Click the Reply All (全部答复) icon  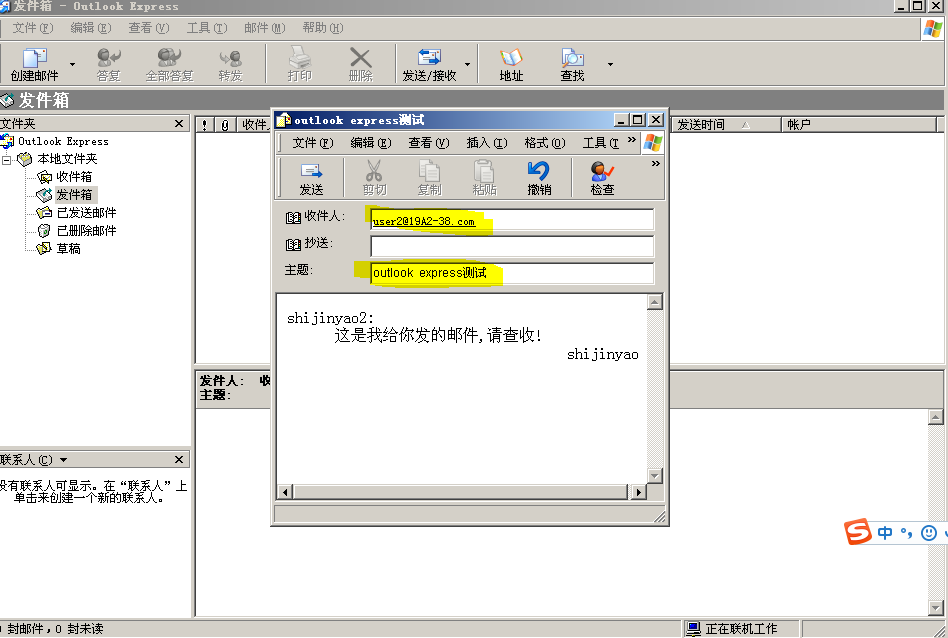tap(169, 57)
